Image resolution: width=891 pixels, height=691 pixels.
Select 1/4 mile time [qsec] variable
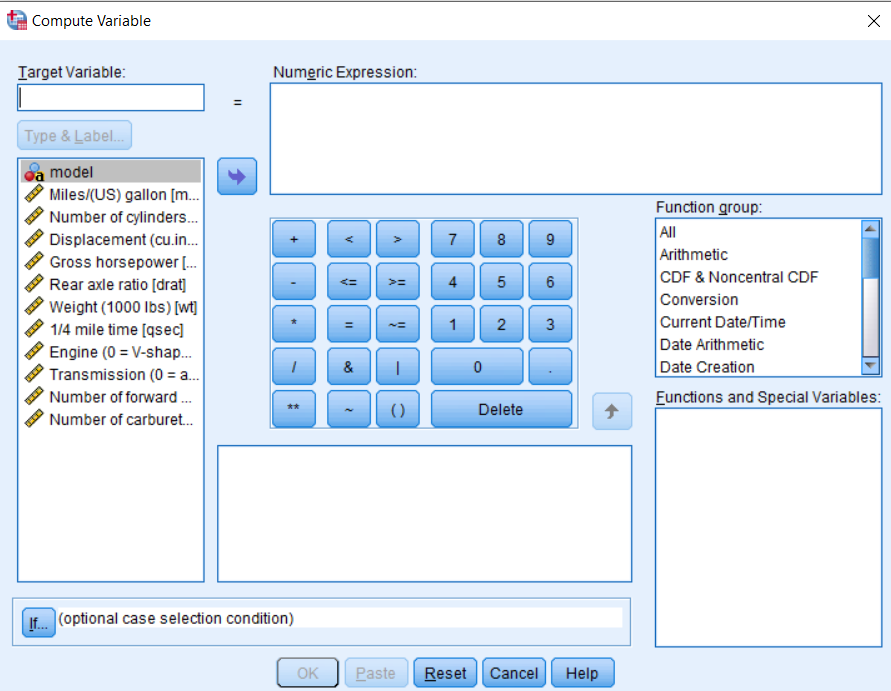111,330
